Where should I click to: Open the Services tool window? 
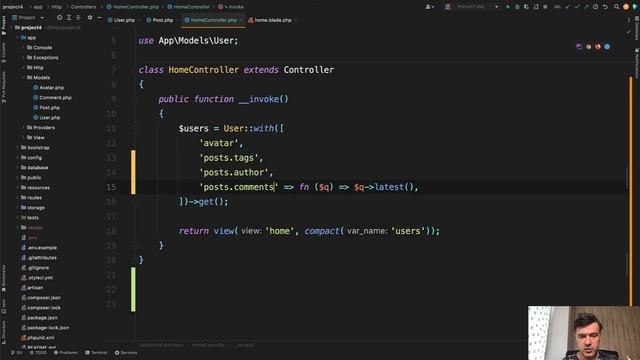point(126,353)
